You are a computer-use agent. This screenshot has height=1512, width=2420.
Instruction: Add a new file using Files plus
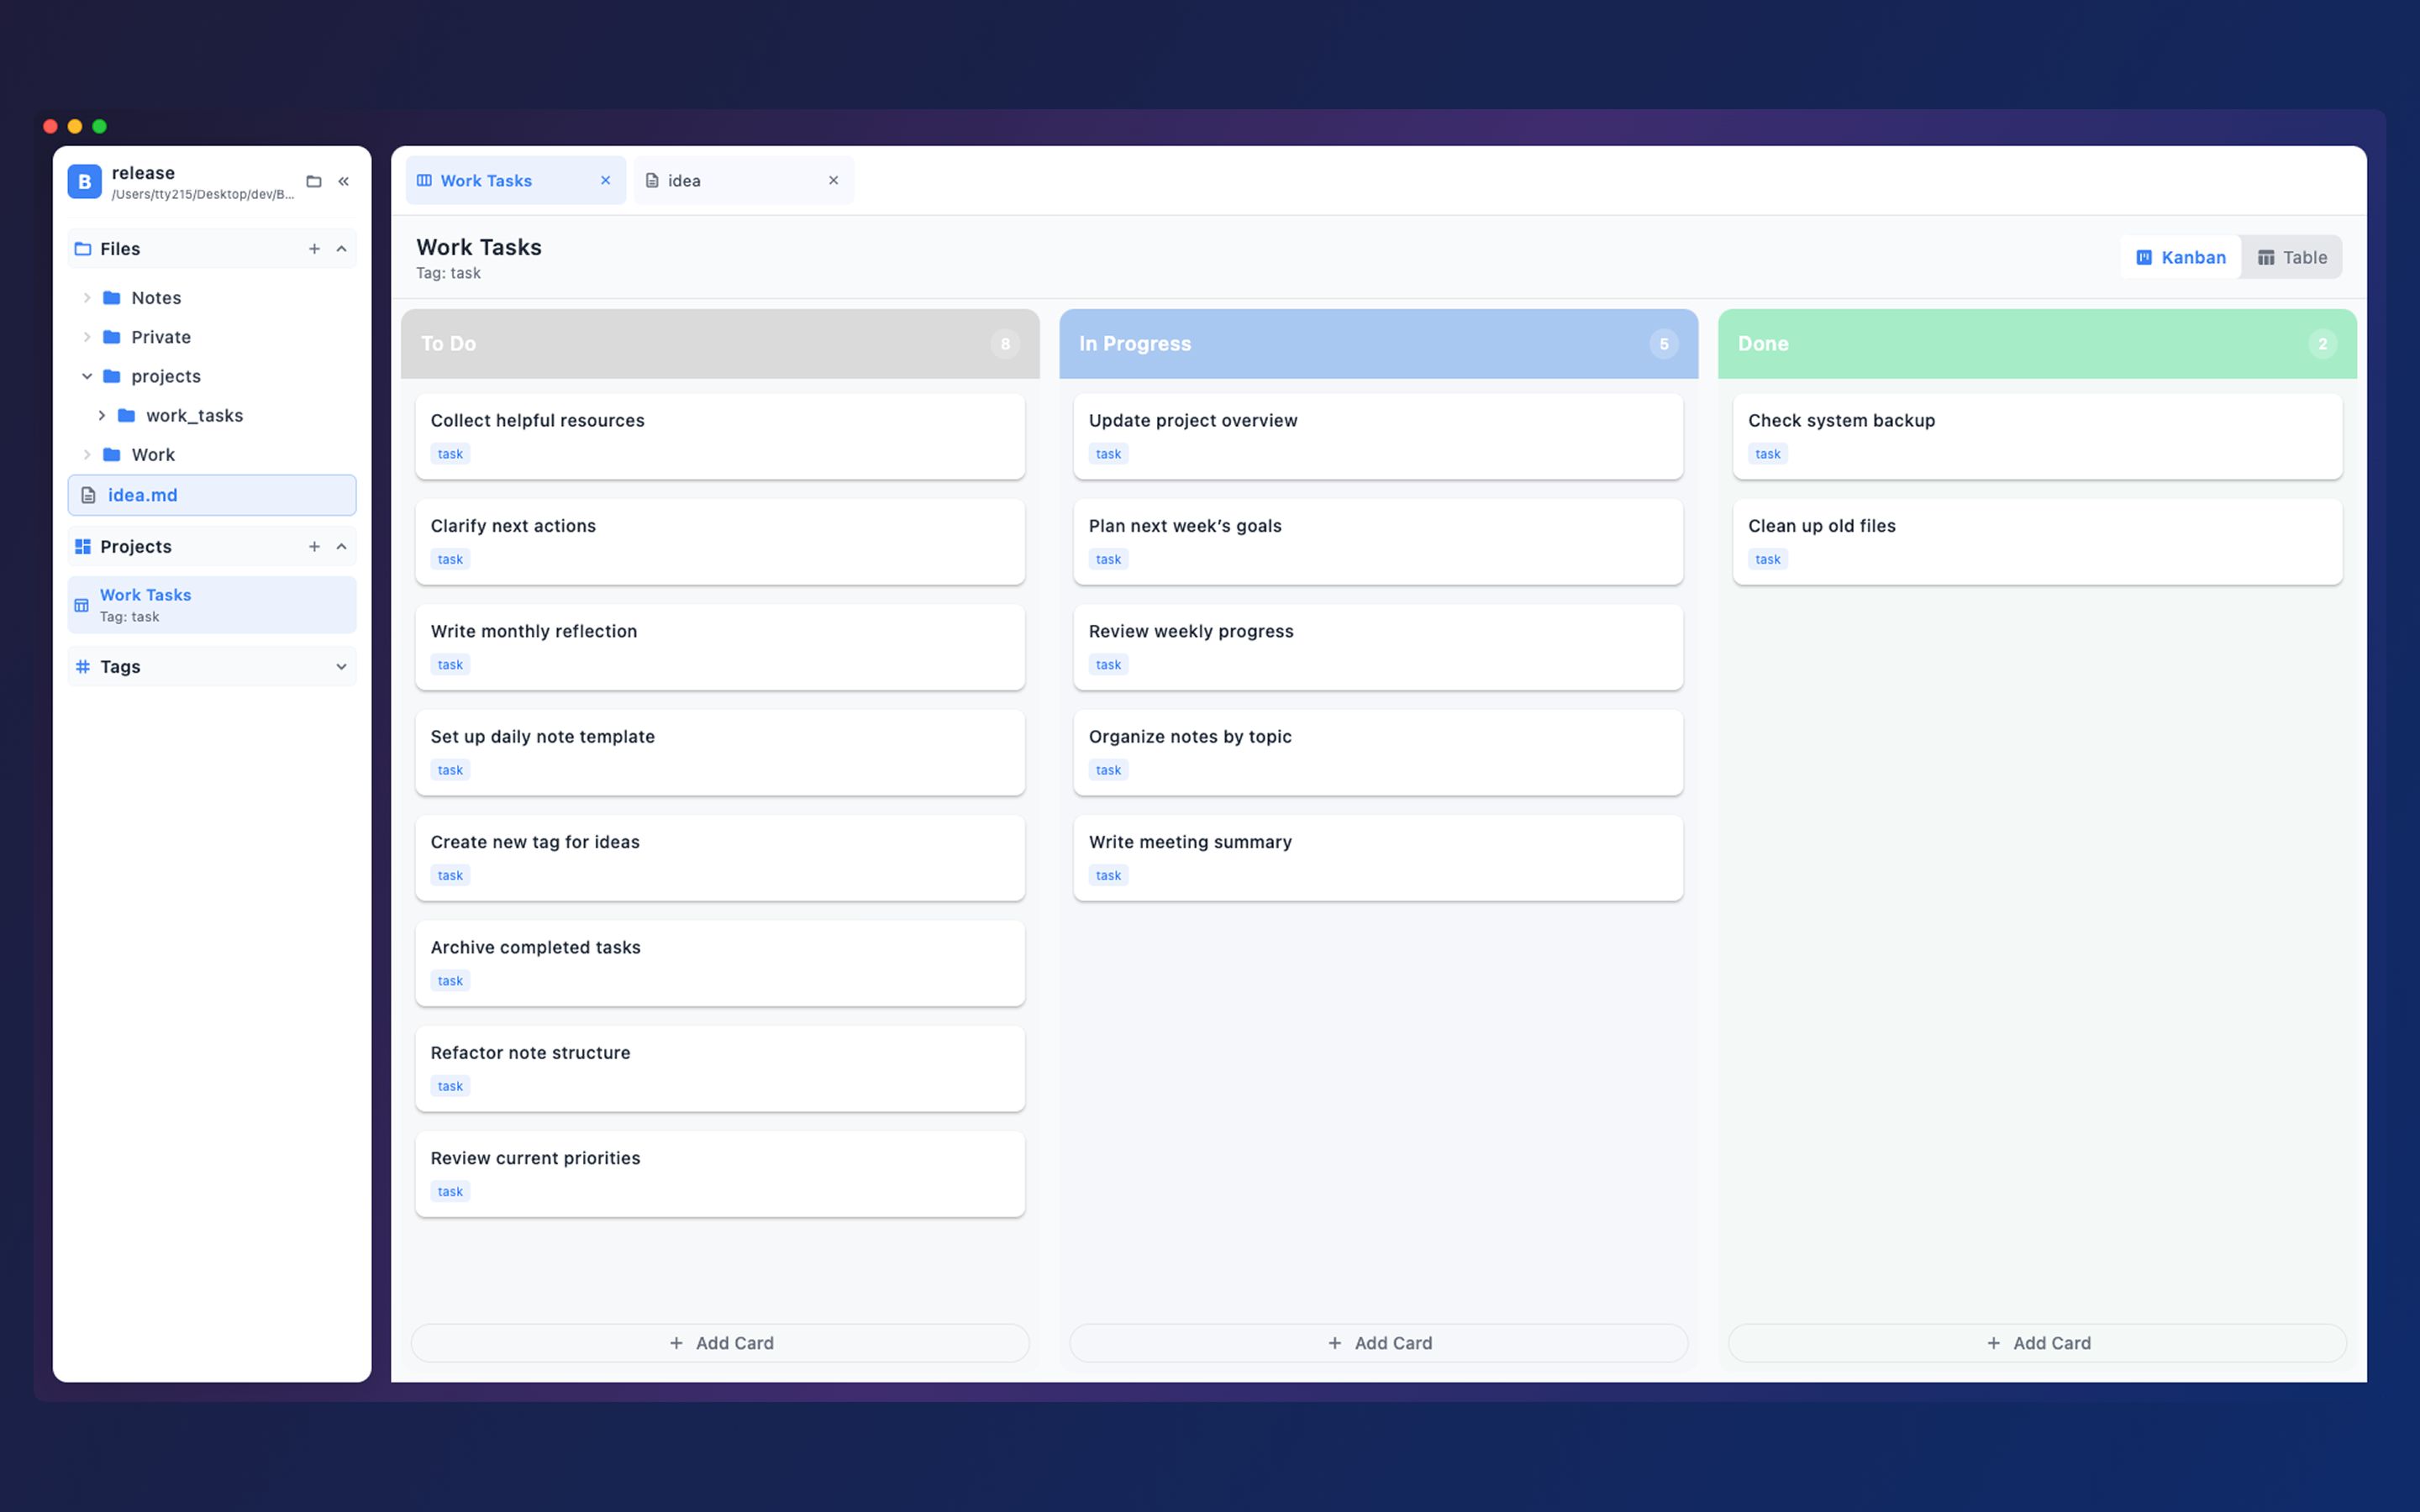tap(314, 249)
